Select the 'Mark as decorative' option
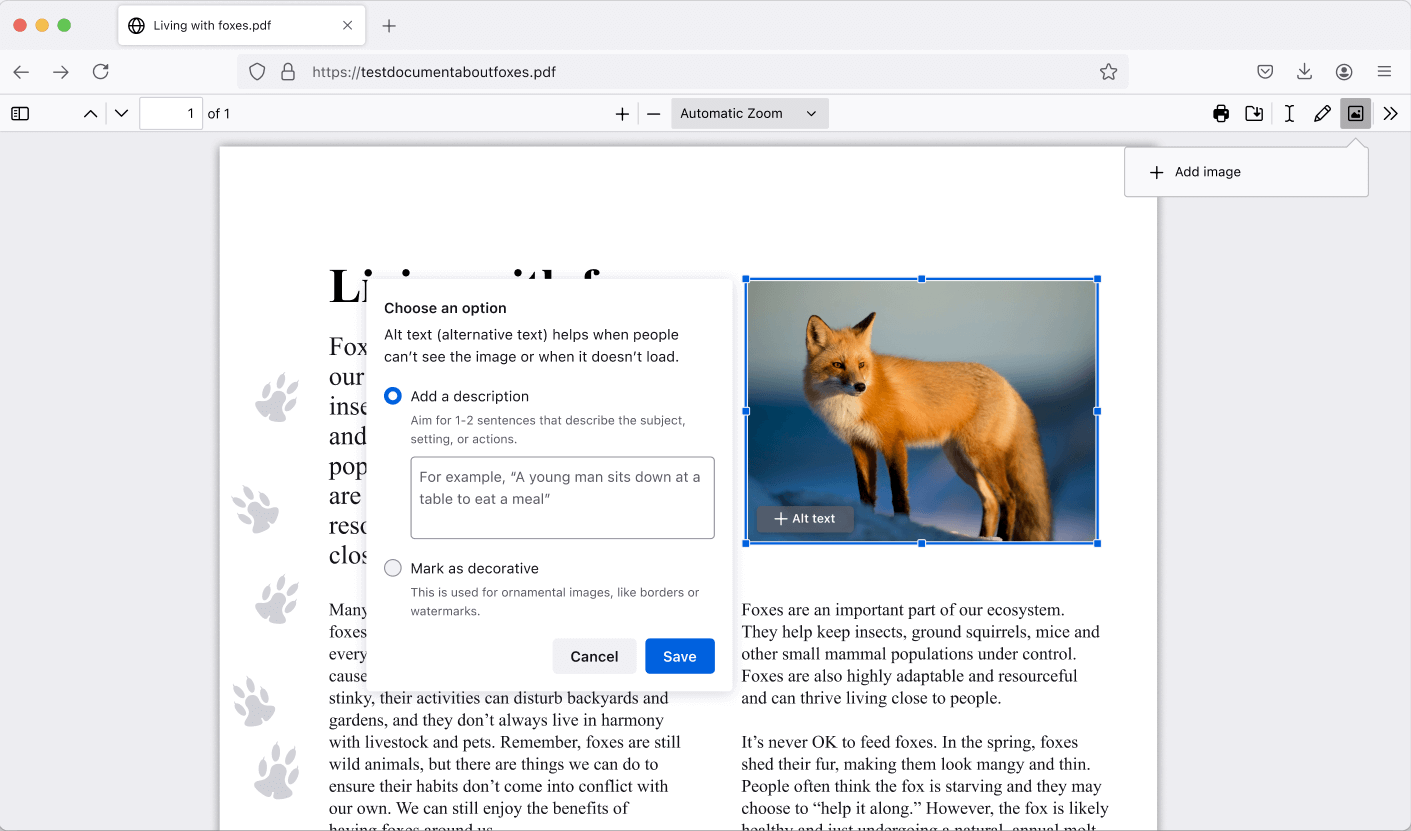Image resolution: width=1411 pixels, height=831 pixels. [393, 567]
